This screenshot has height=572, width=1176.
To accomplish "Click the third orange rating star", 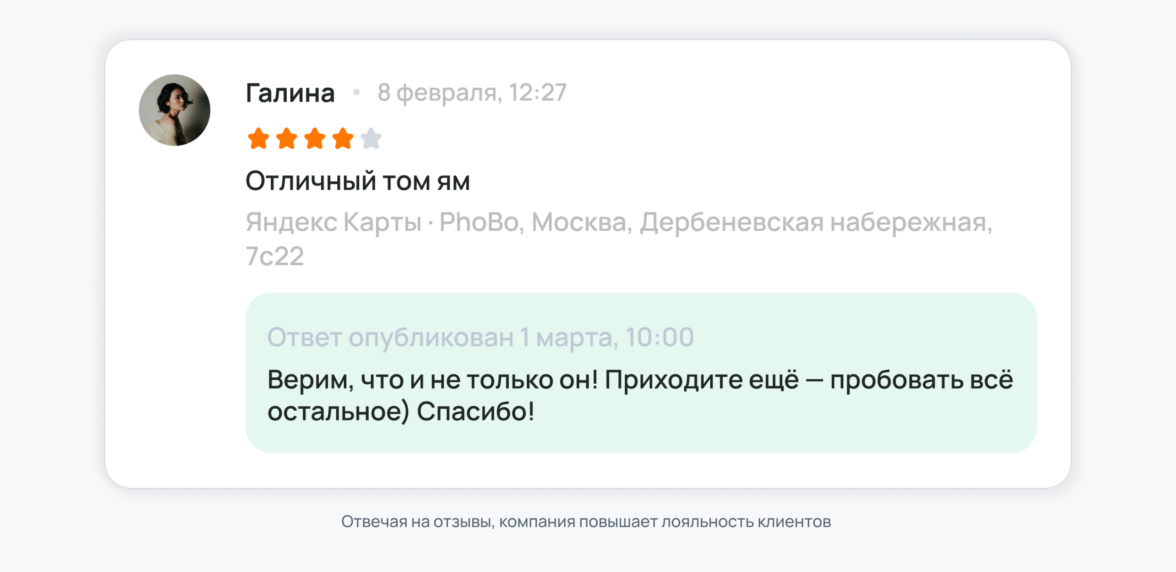I will [315, 138].
